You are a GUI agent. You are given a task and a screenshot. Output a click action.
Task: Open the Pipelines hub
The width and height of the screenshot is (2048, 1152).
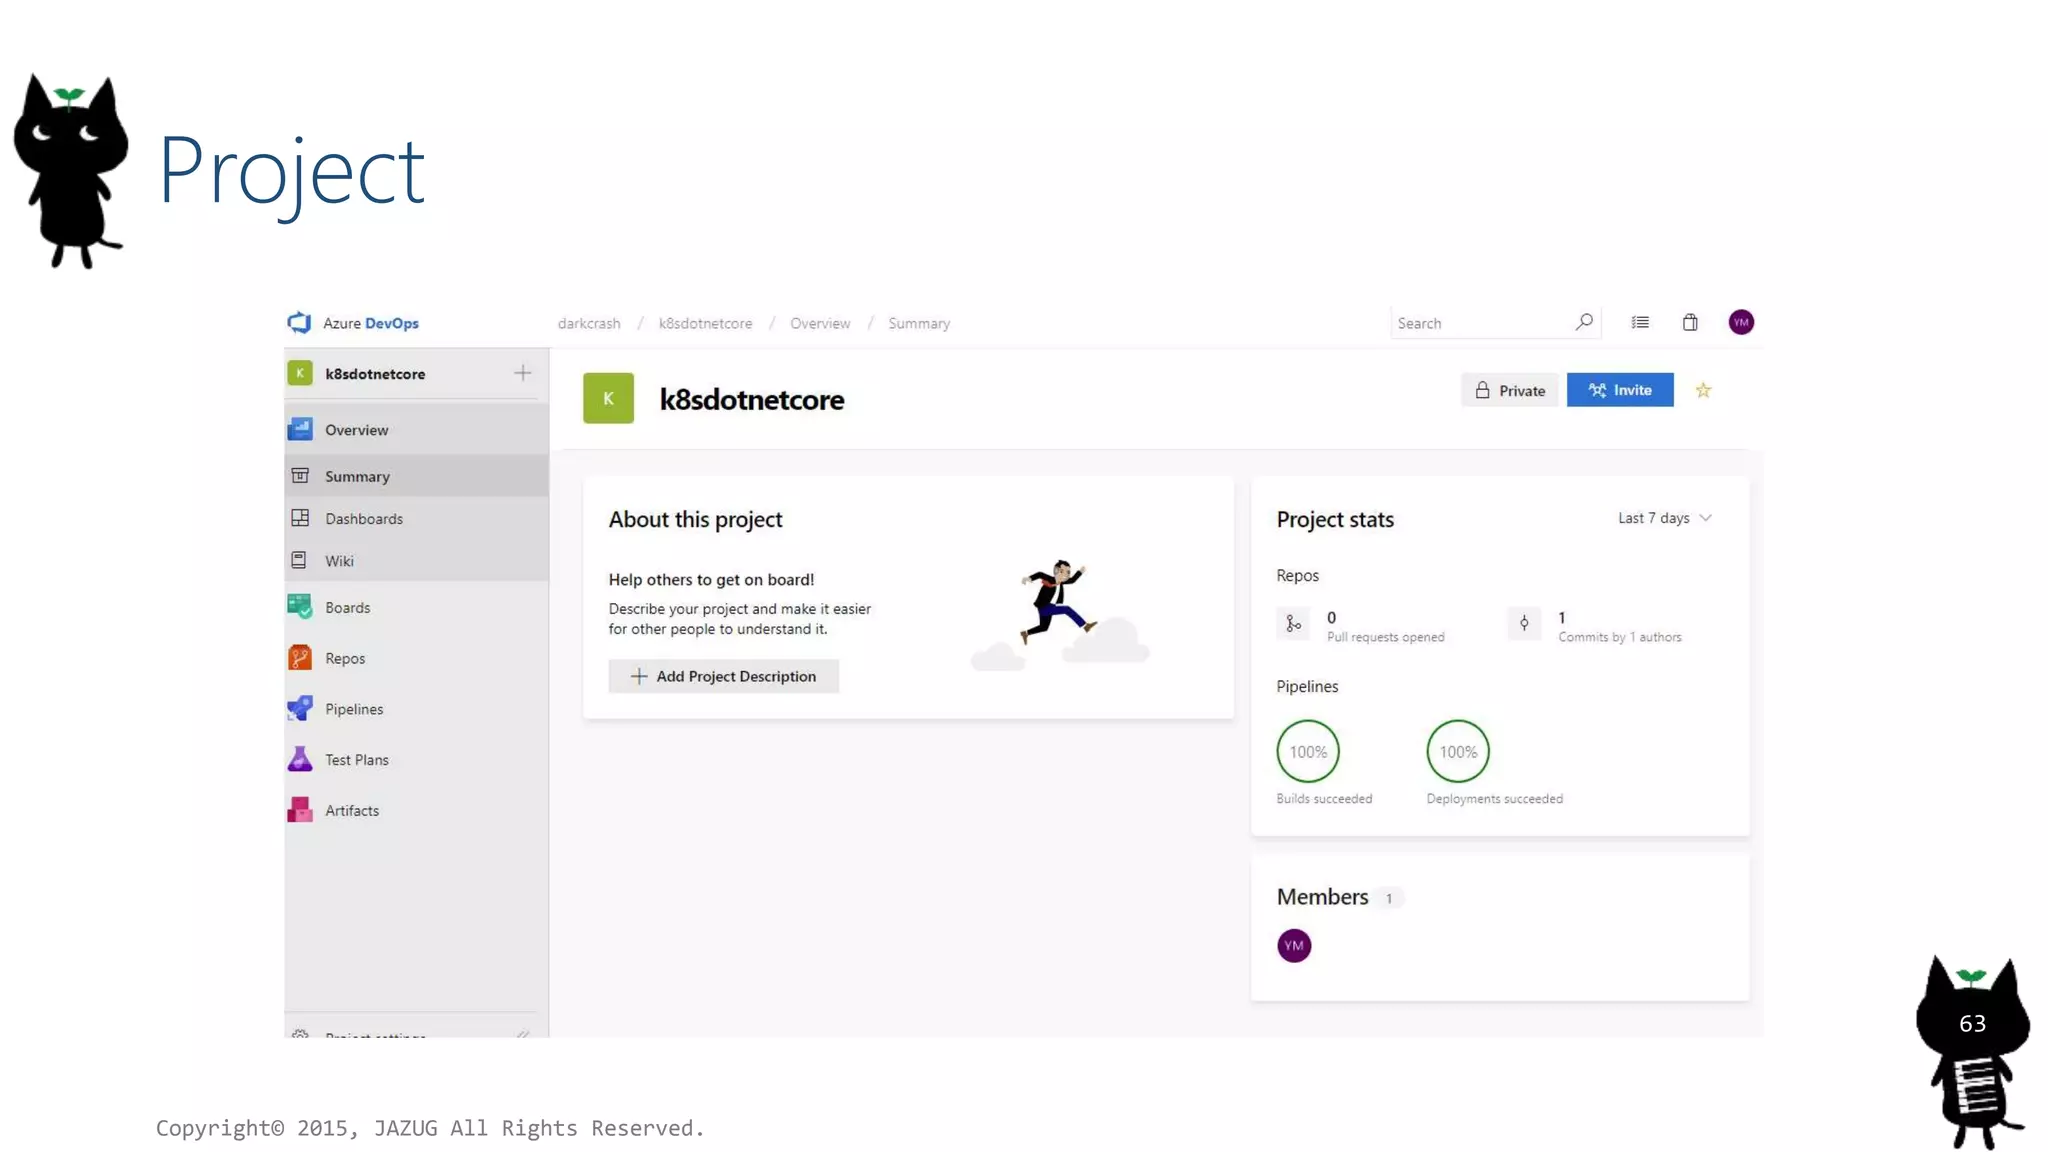pyautogui.click(x=353, y=709)
